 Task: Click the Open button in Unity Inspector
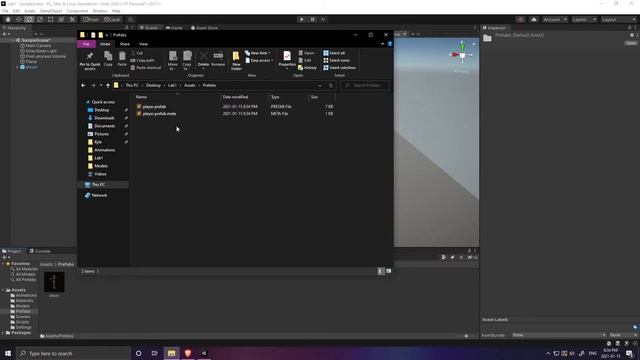pos(631,43)
